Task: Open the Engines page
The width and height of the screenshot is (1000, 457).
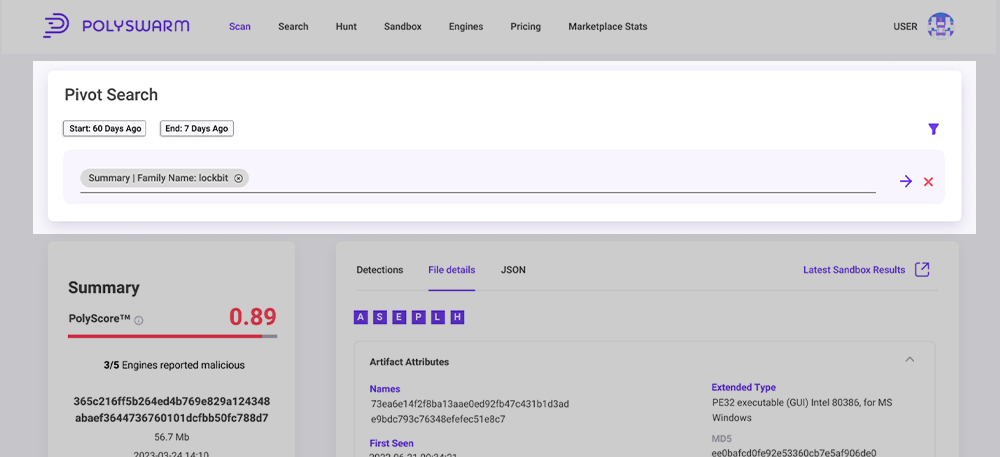Action: click(466, 27)
